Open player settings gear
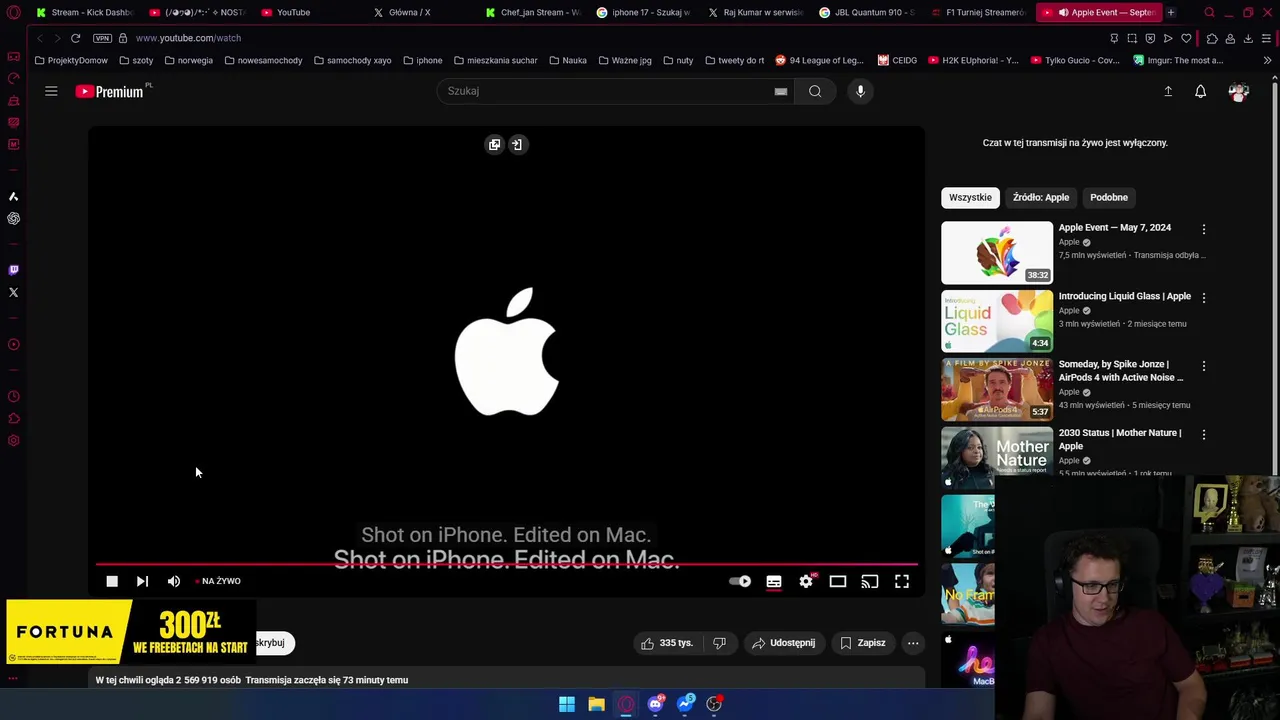 pos(806,581)
